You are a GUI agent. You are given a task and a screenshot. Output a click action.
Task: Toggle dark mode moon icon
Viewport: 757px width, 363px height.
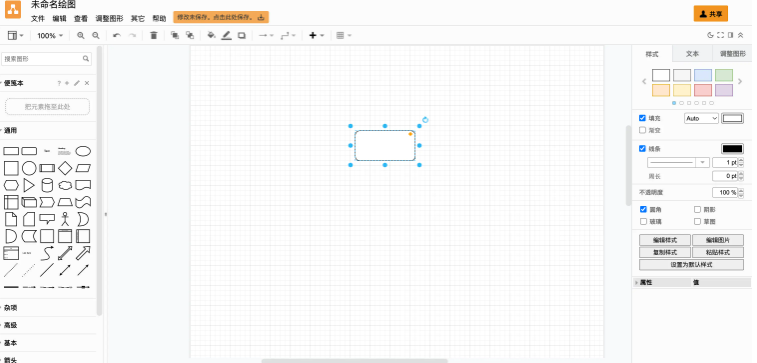(710, 35)
